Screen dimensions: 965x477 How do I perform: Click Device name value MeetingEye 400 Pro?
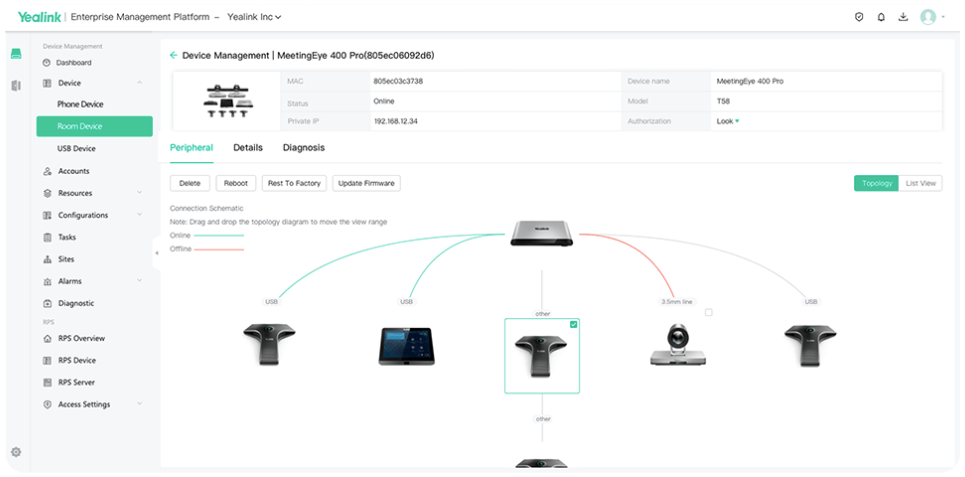coord(750,81)
